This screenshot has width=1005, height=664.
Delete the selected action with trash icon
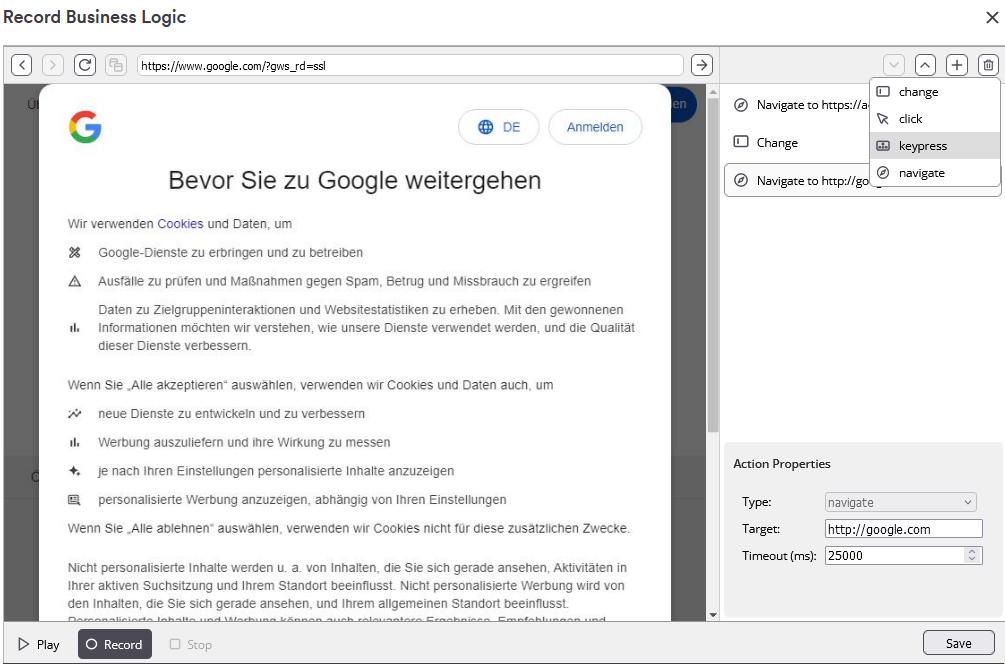pyautogui.click(x=988, y=65)
